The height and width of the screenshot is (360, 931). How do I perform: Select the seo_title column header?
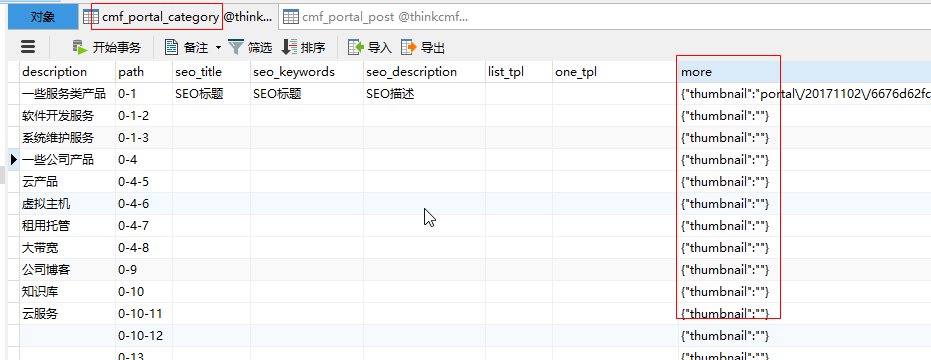(x=211, y=72)
